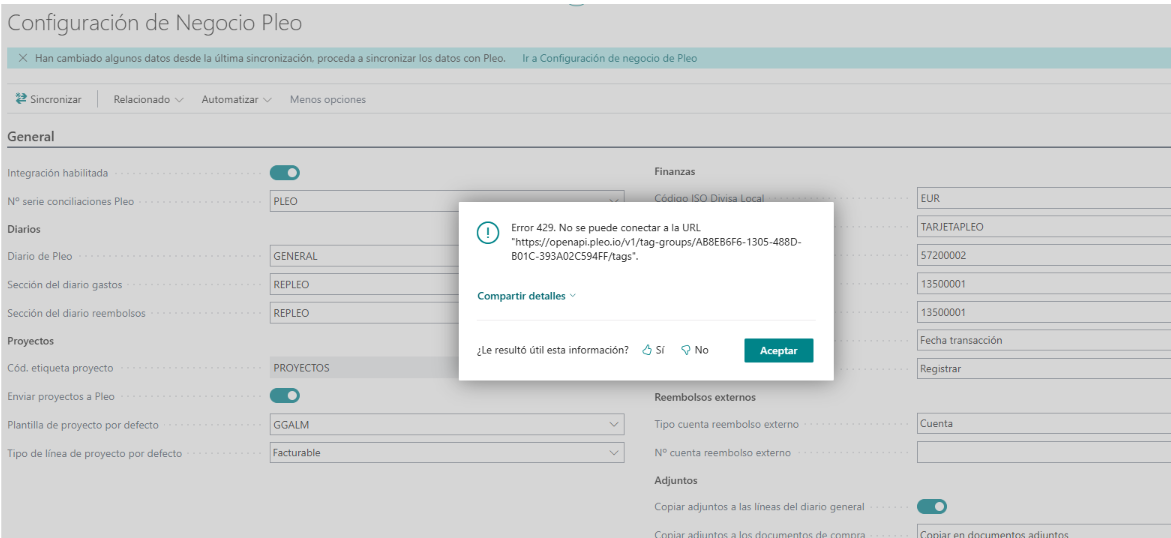Click the Finanzas group heading
Image resolution: width=1171 pixels, height=538 pixels.
point(674,172)
